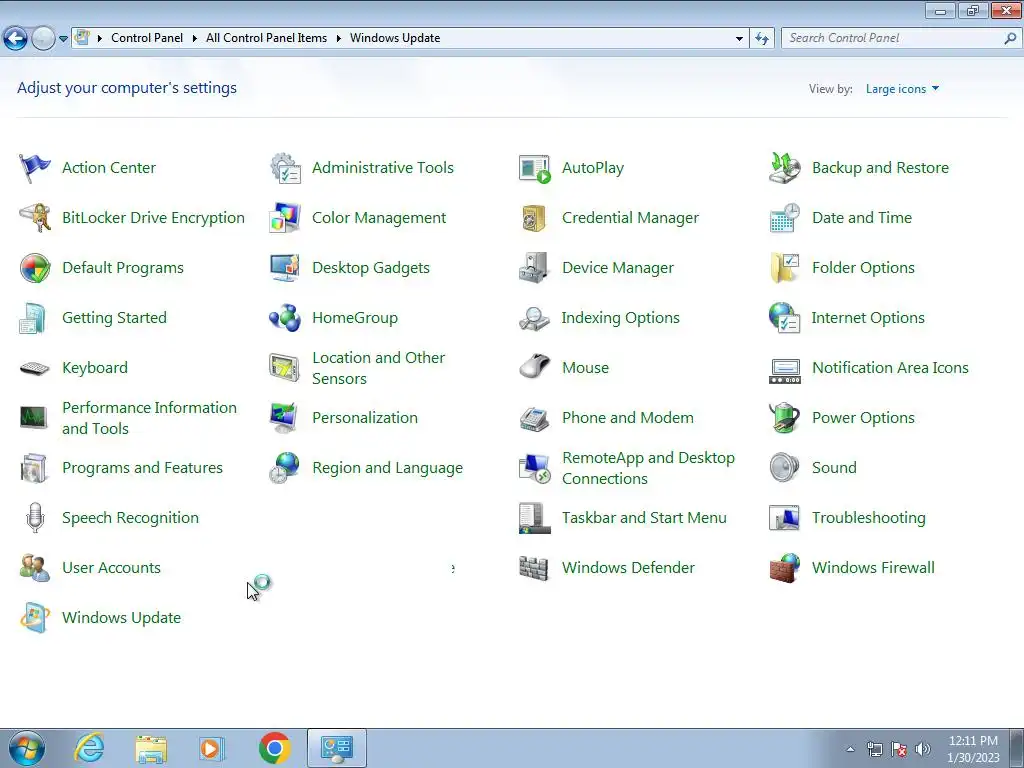This screenshot has width=1024, height=768.
Task: Open the Credential Manager safe icon
Action: 535,217
